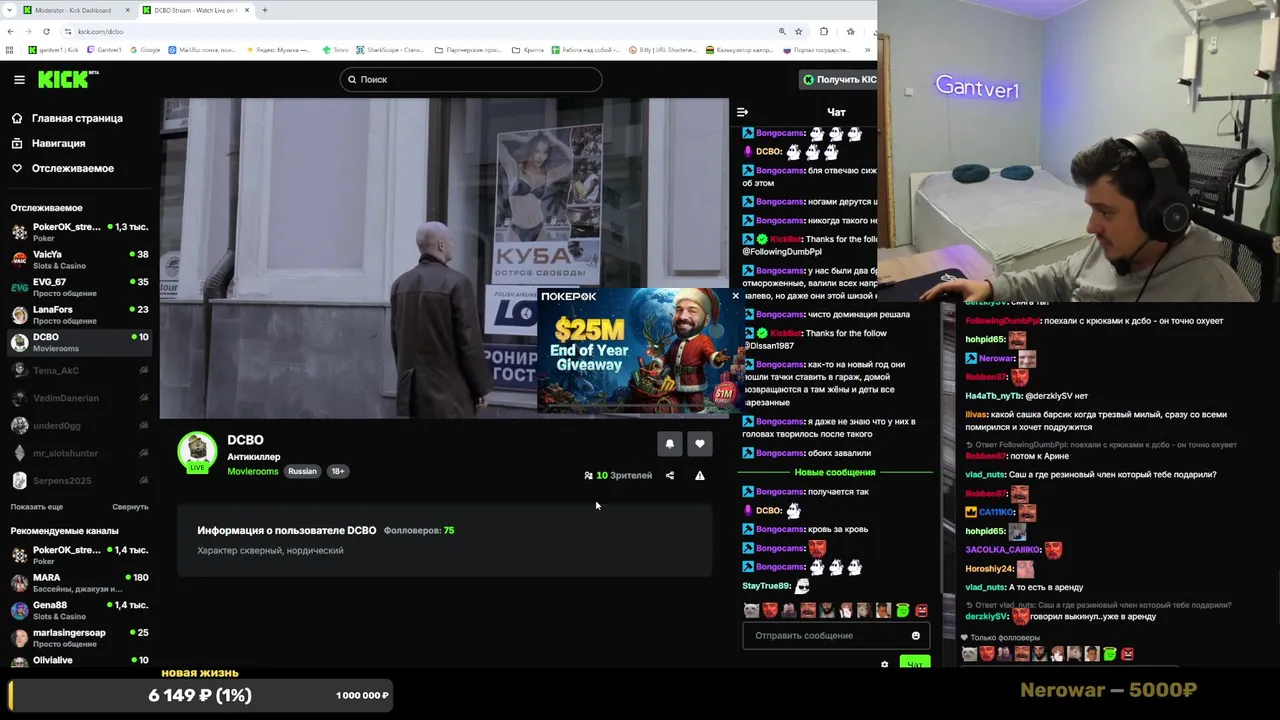Select DCBO in followed channels list
1280x720 pixels.
click(79, 342)
